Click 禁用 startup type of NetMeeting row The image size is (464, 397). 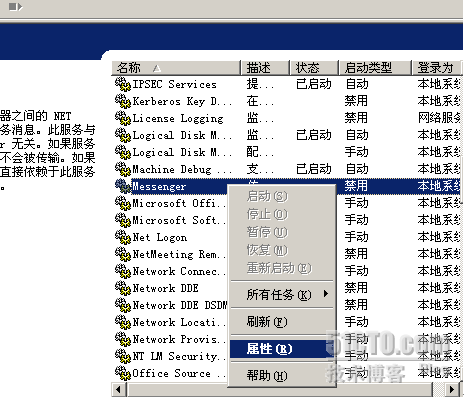[356, 254]
